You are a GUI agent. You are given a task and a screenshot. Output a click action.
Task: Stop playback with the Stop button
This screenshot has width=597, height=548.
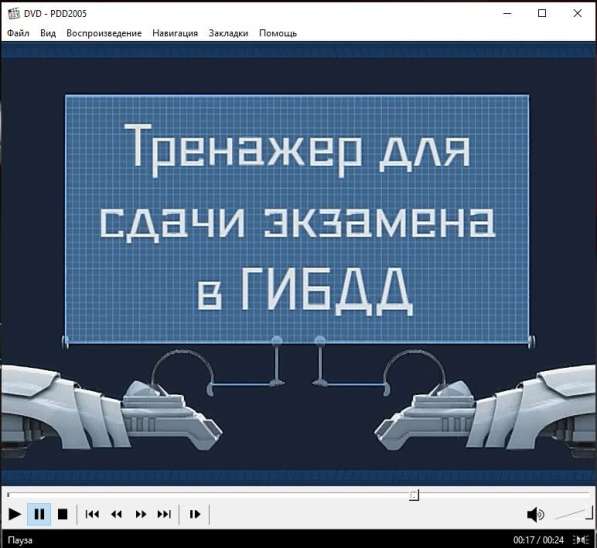coord(62,514)
